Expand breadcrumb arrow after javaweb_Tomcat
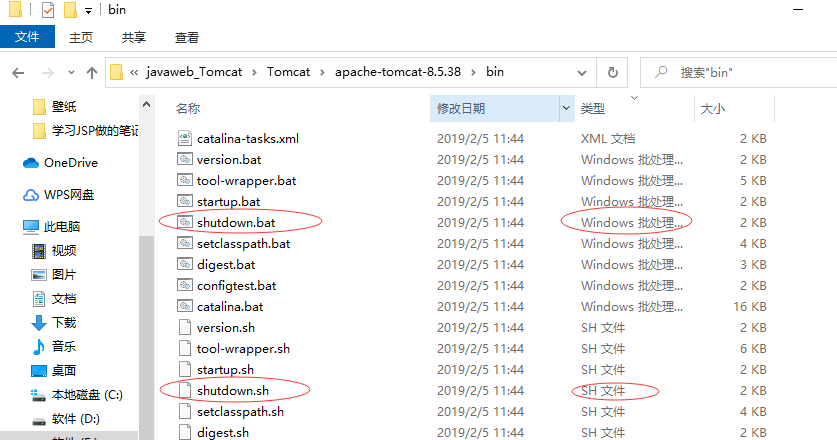The image size is (837, 440). tap(254, 73)
